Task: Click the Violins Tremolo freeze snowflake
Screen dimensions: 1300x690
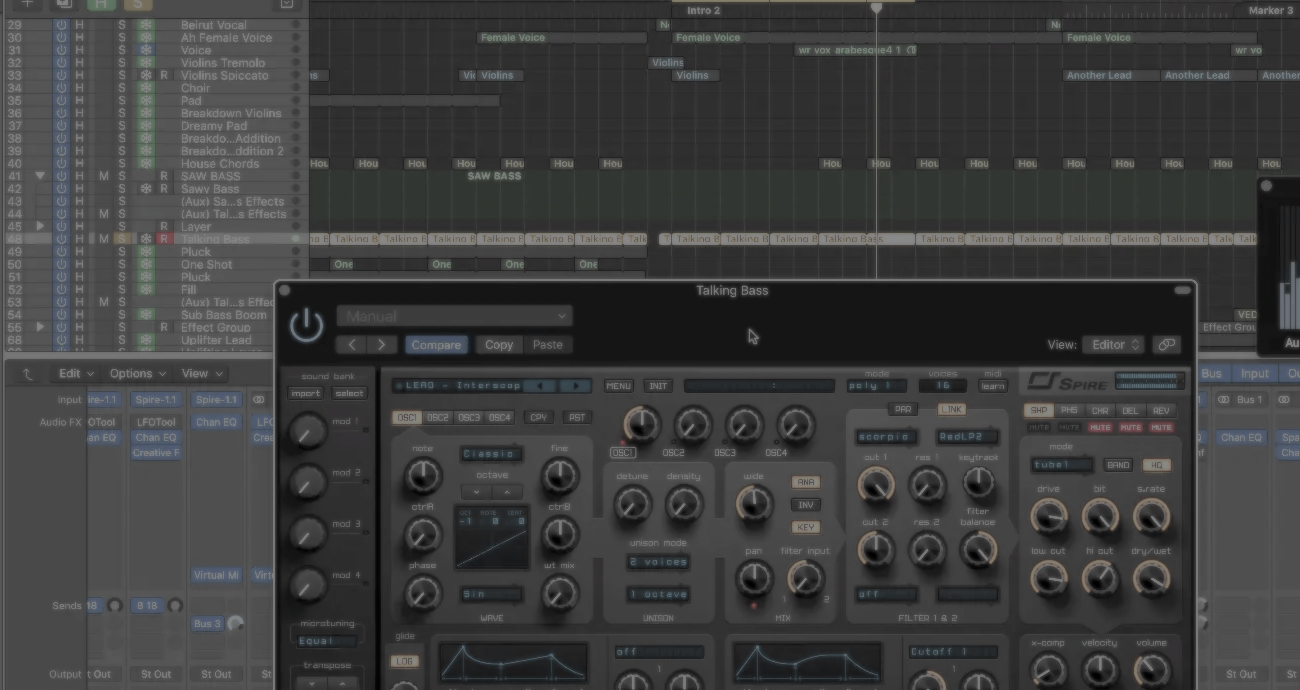Action: click(x=146, y=63)
